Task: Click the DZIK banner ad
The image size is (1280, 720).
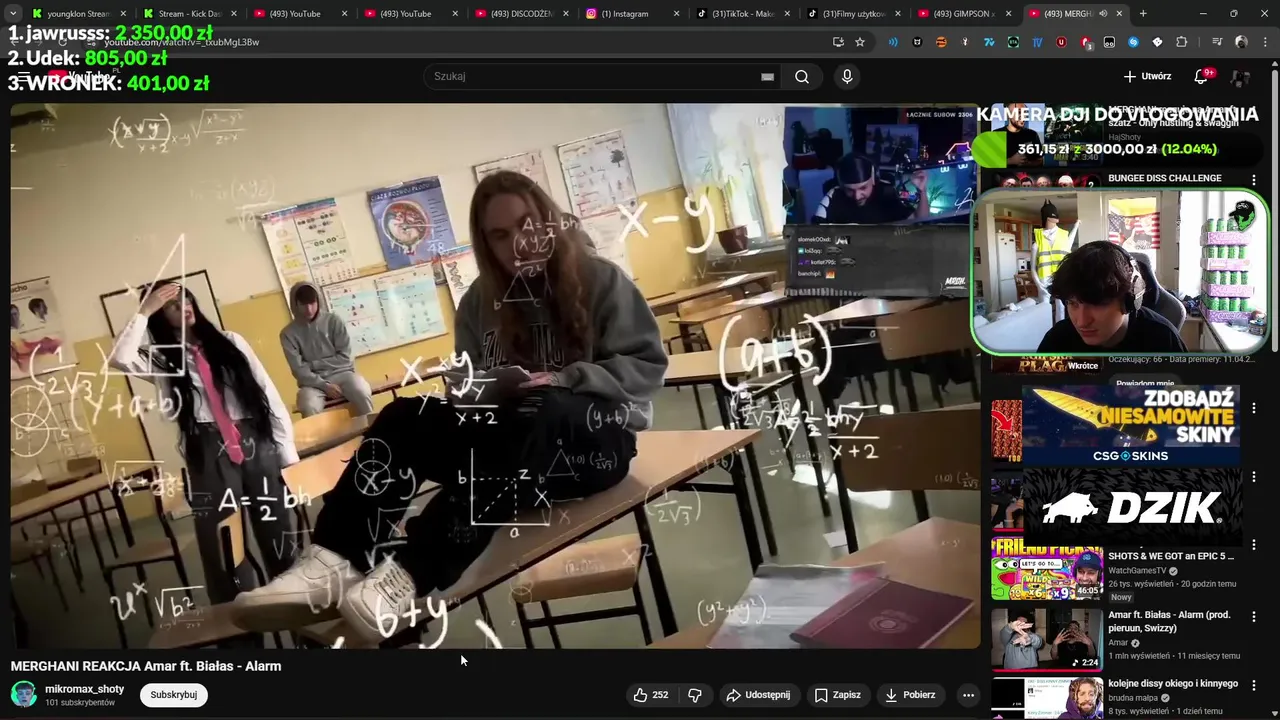Action: point(1131,508)
